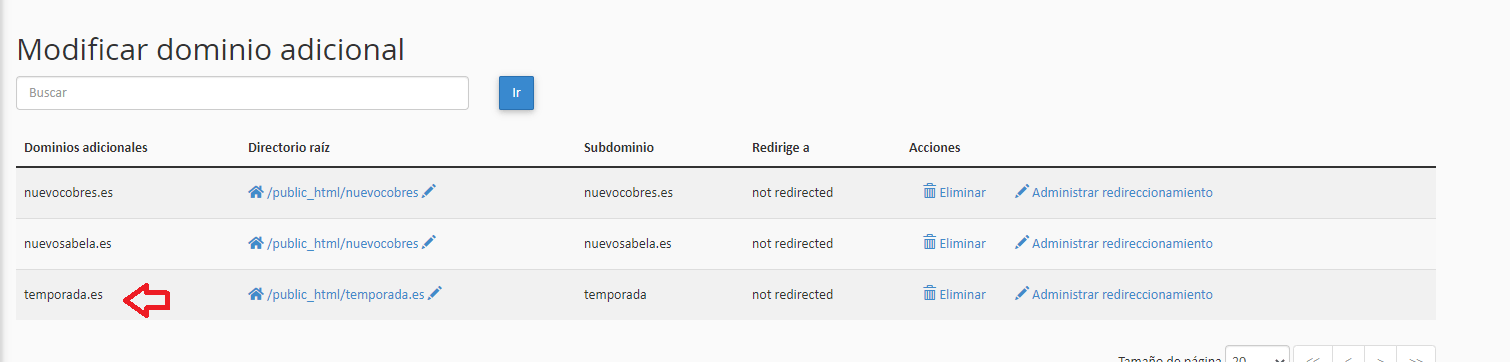Click home icon in temporada.es row
The image size is (1510, 362).
tap(256, 294)
